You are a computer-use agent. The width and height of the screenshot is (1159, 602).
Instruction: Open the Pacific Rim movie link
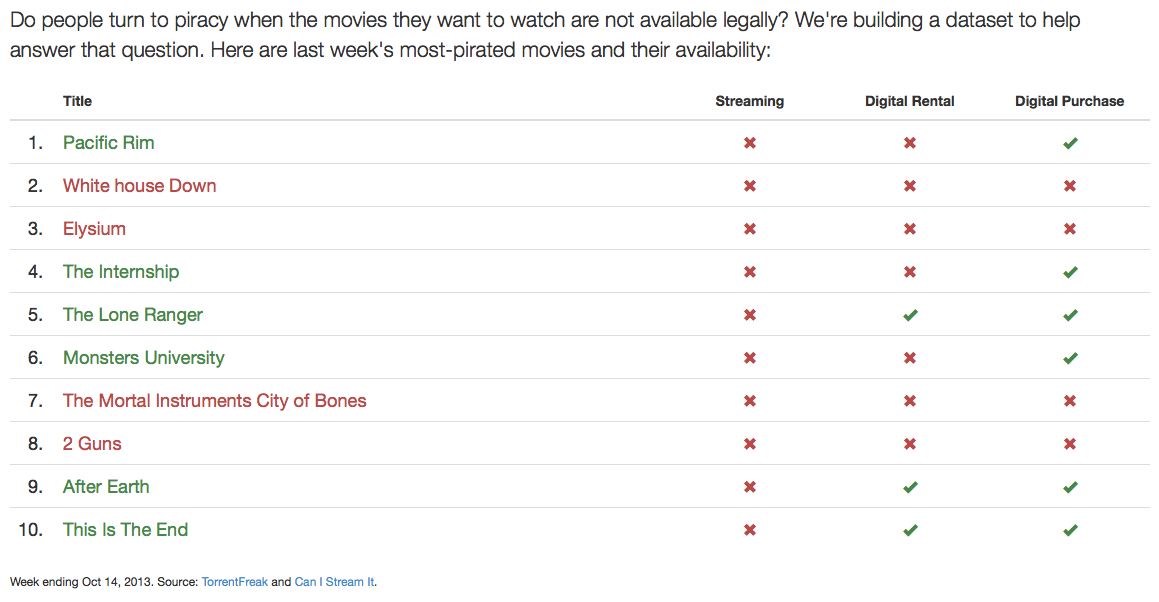pyautogui.click(x=109, y=143)
